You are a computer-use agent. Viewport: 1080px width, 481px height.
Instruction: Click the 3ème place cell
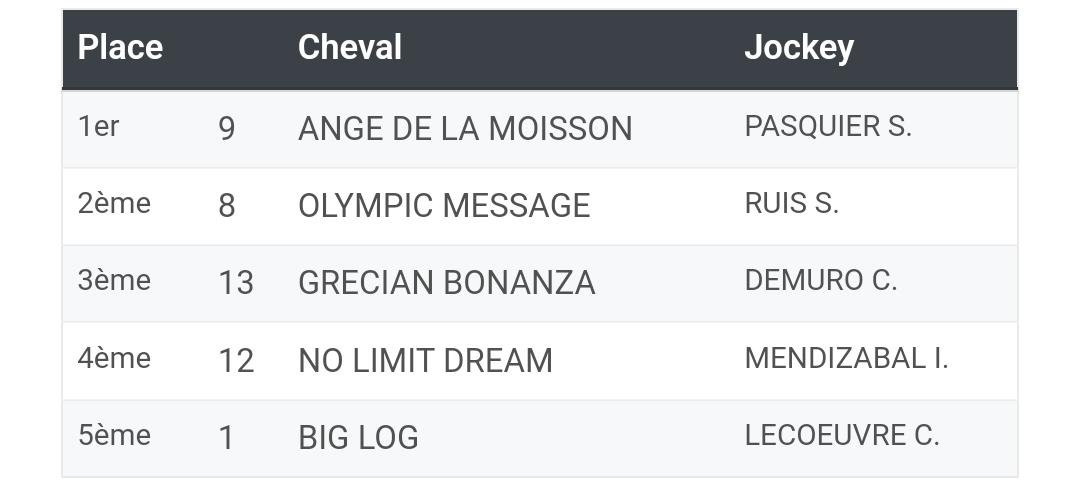pyautogui.click(x=114, y=280)
